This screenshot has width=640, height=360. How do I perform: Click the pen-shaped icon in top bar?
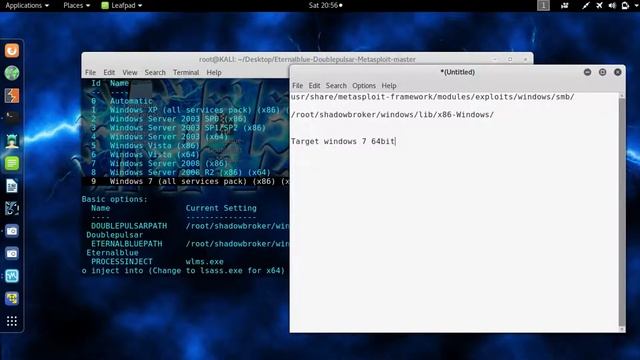point(586,5)
